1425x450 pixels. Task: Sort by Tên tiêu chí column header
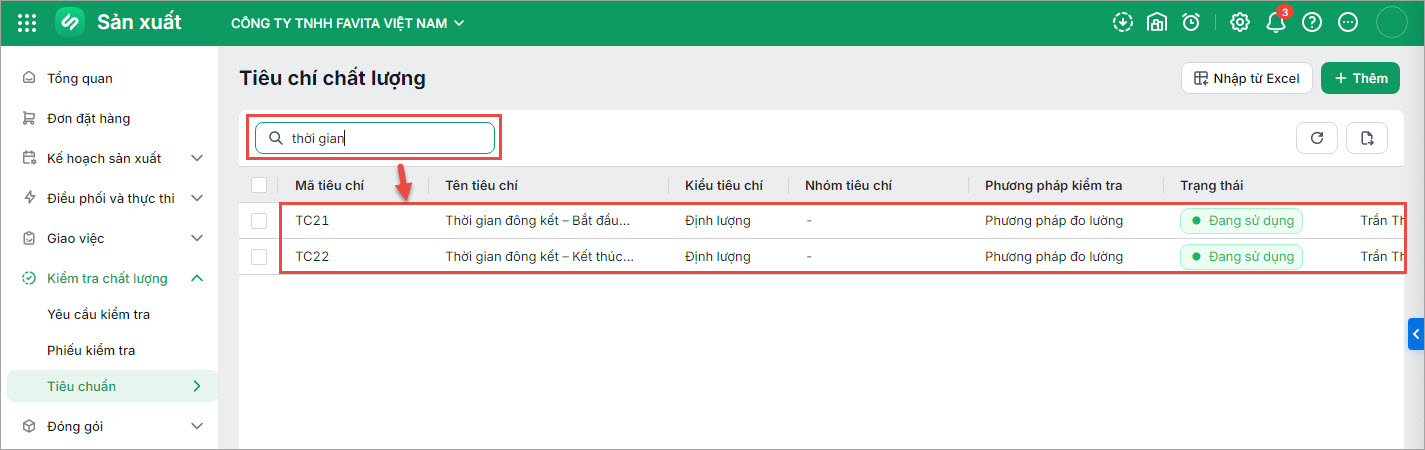click(481, 185)
